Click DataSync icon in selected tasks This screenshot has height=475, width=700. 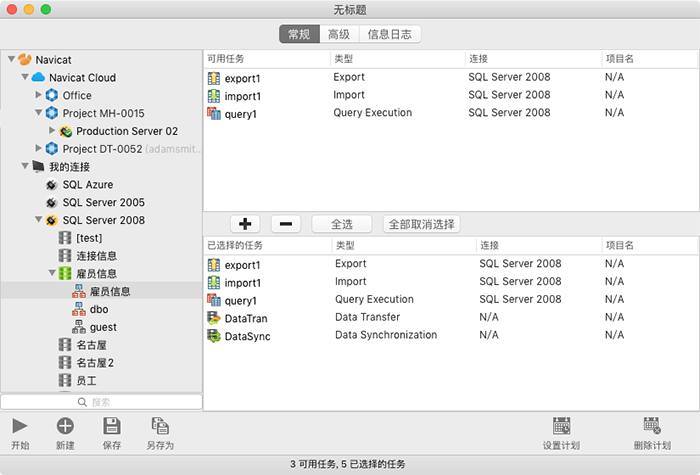coord(214,336)
